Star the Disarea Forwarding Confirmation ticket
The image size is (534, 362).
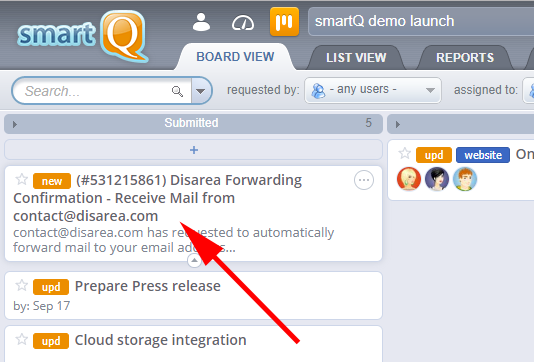[22, 179]
